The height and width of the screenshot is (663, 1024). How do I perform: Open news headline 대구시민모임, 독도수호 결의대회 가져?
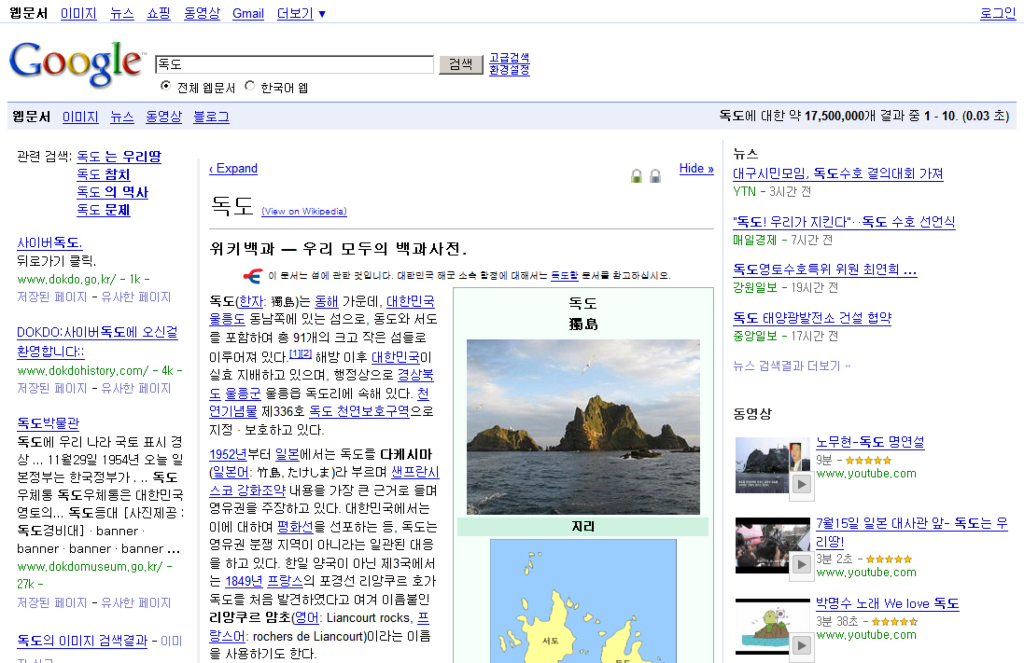838,174
